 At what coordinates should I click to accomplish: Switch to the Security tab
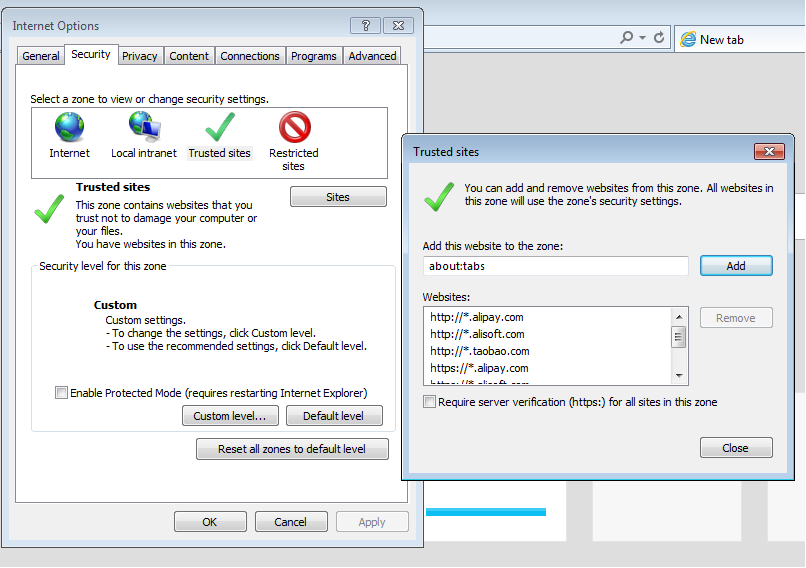coord(91,54)
